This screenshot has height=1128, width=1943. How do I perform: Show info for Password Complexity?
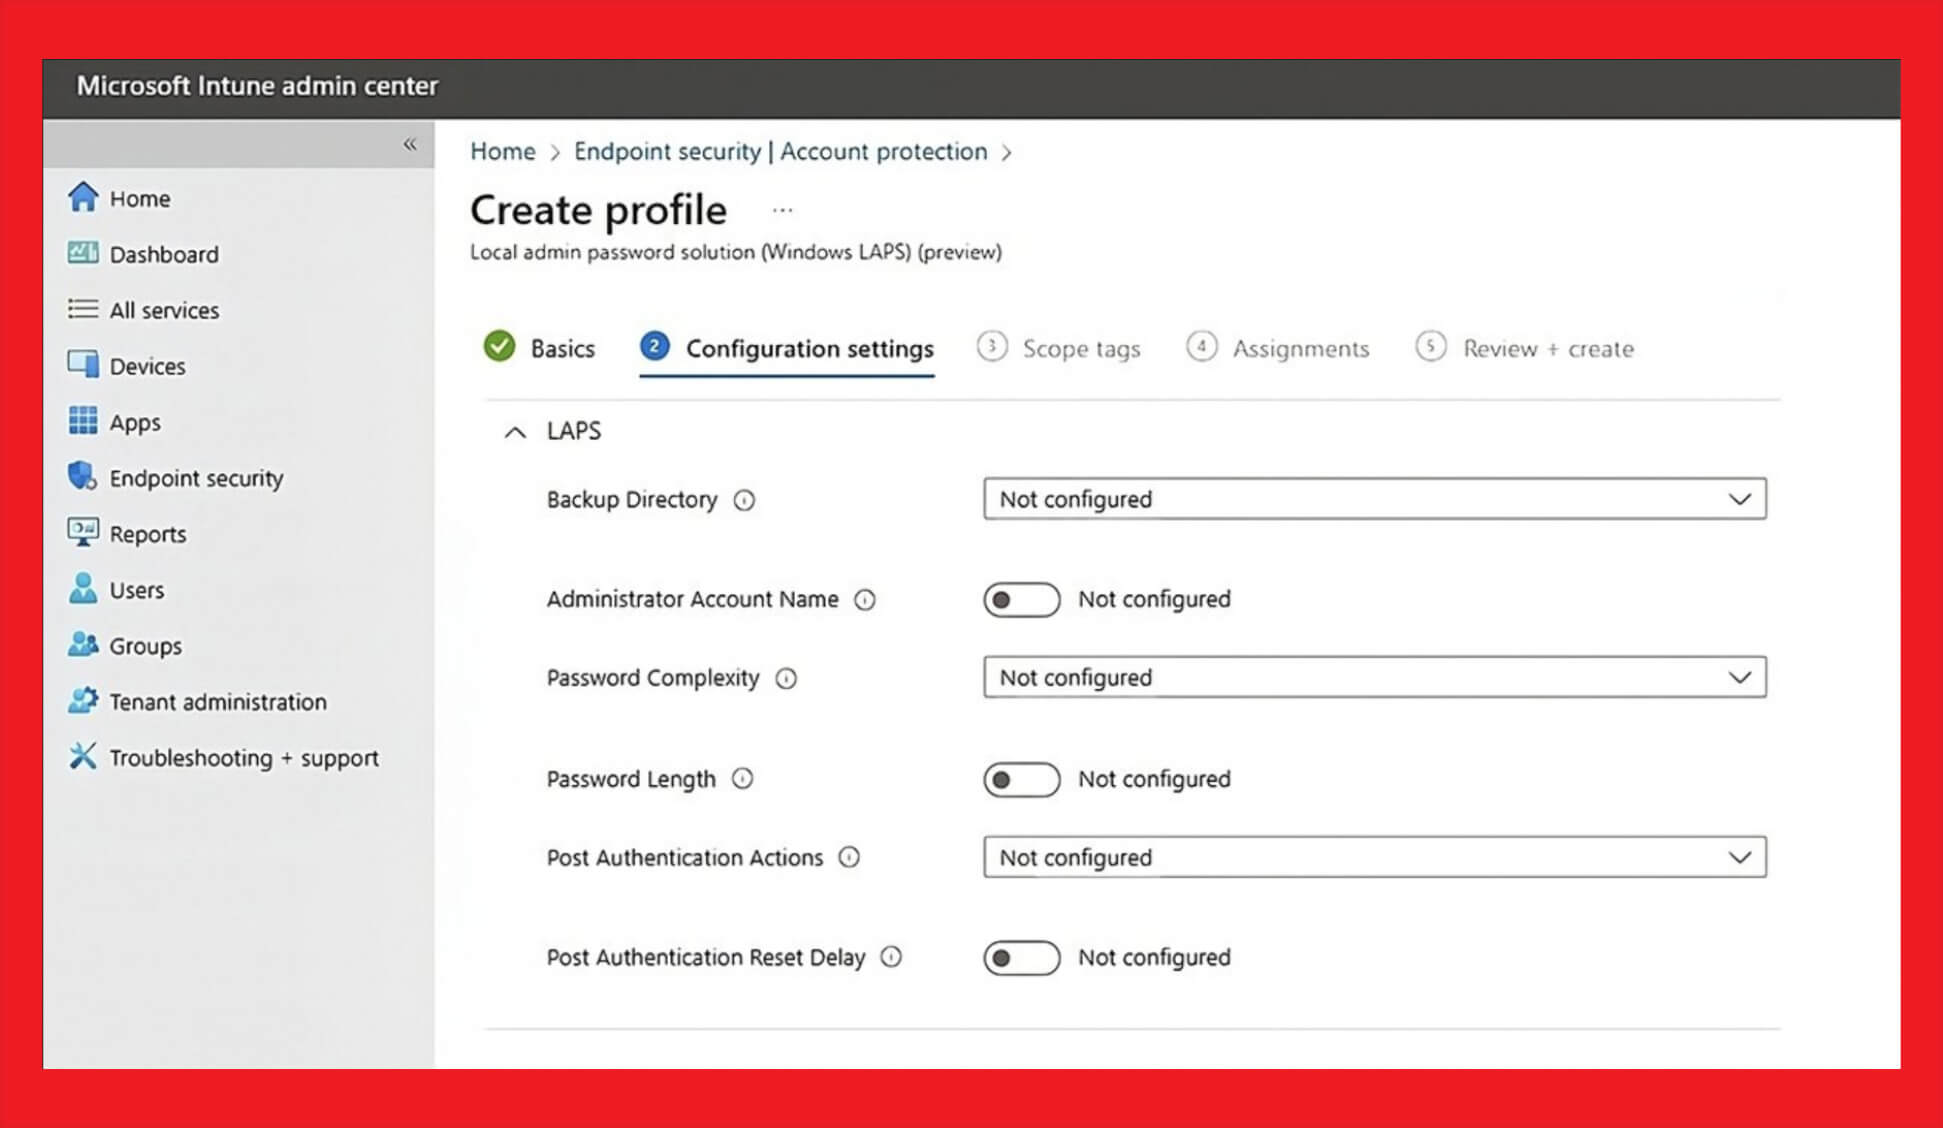[x=787, y=679]
